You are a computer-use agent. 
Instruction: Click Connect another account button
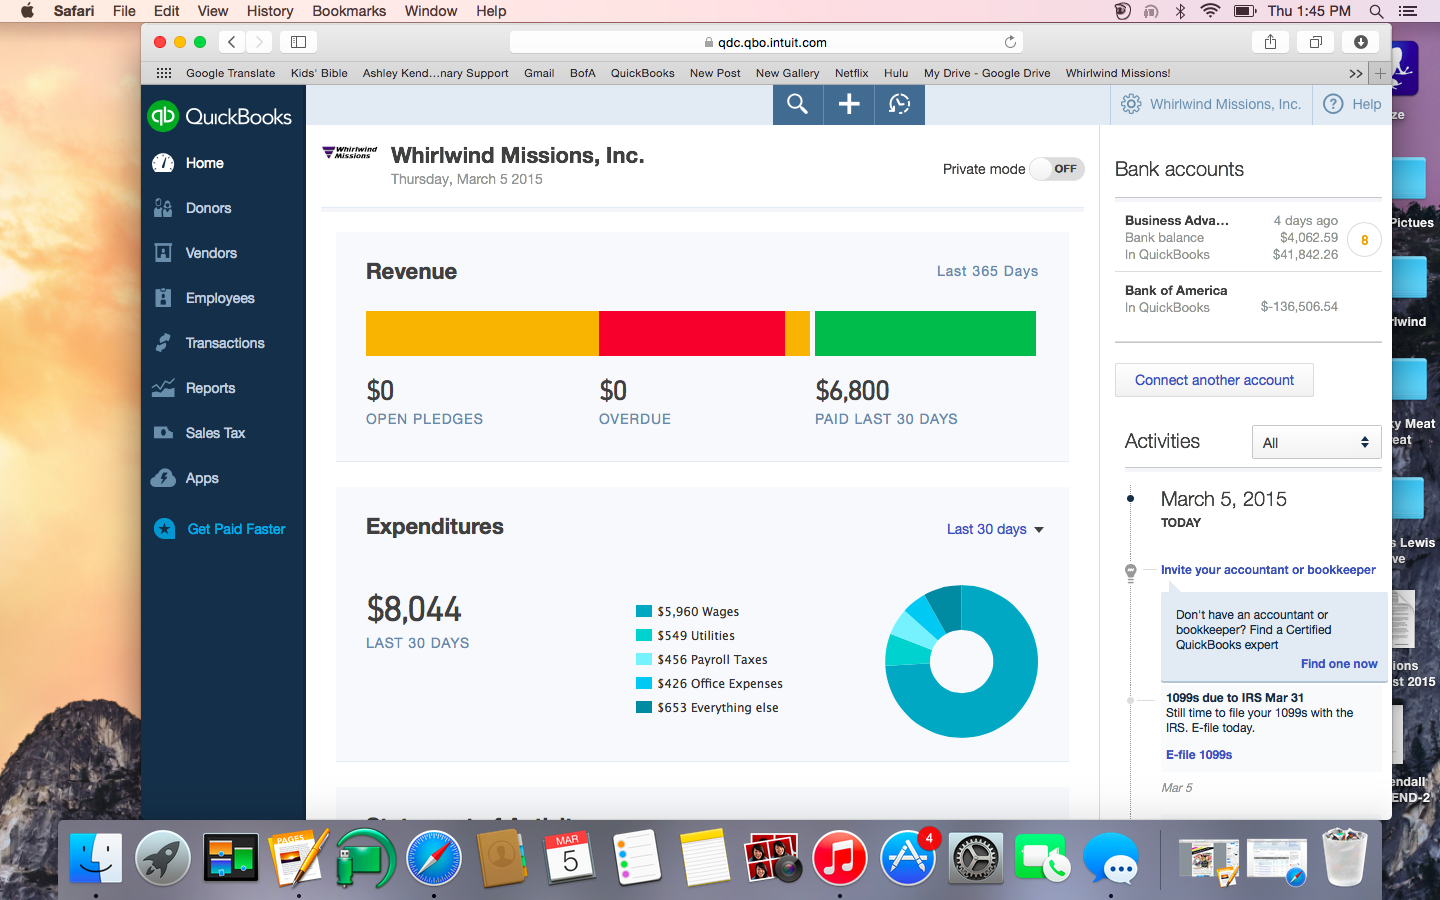tap(1214, 380)
